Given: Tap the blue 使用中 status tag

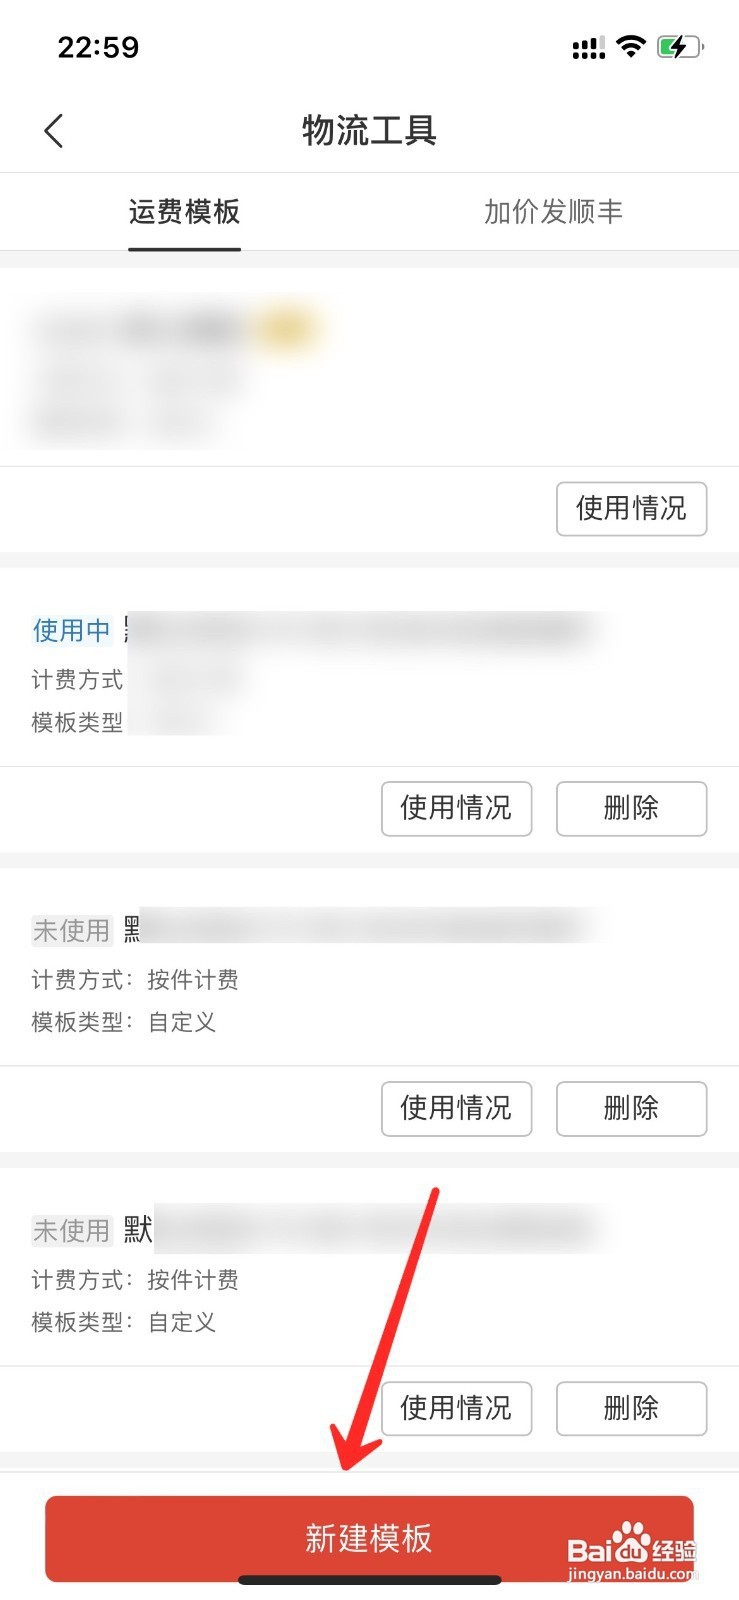Looking at the screenshot, I should coord(71,630).
